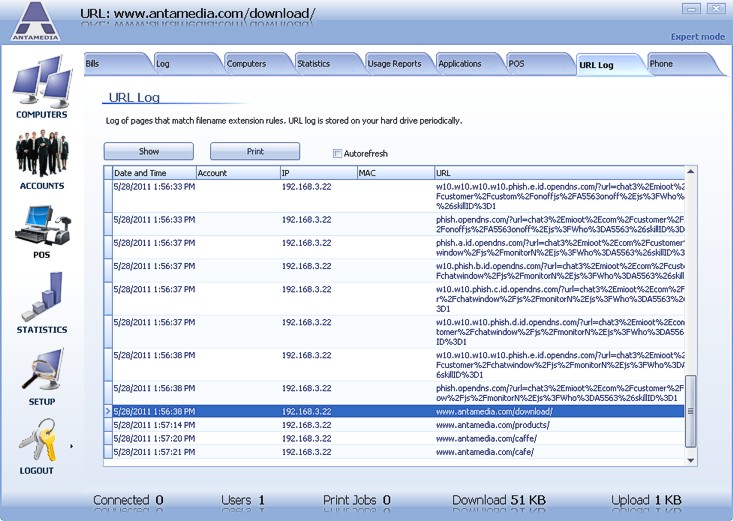
Task: Click the 5/28/2011 1:57:14 PM cell
Action: click(x=154, y=425)
